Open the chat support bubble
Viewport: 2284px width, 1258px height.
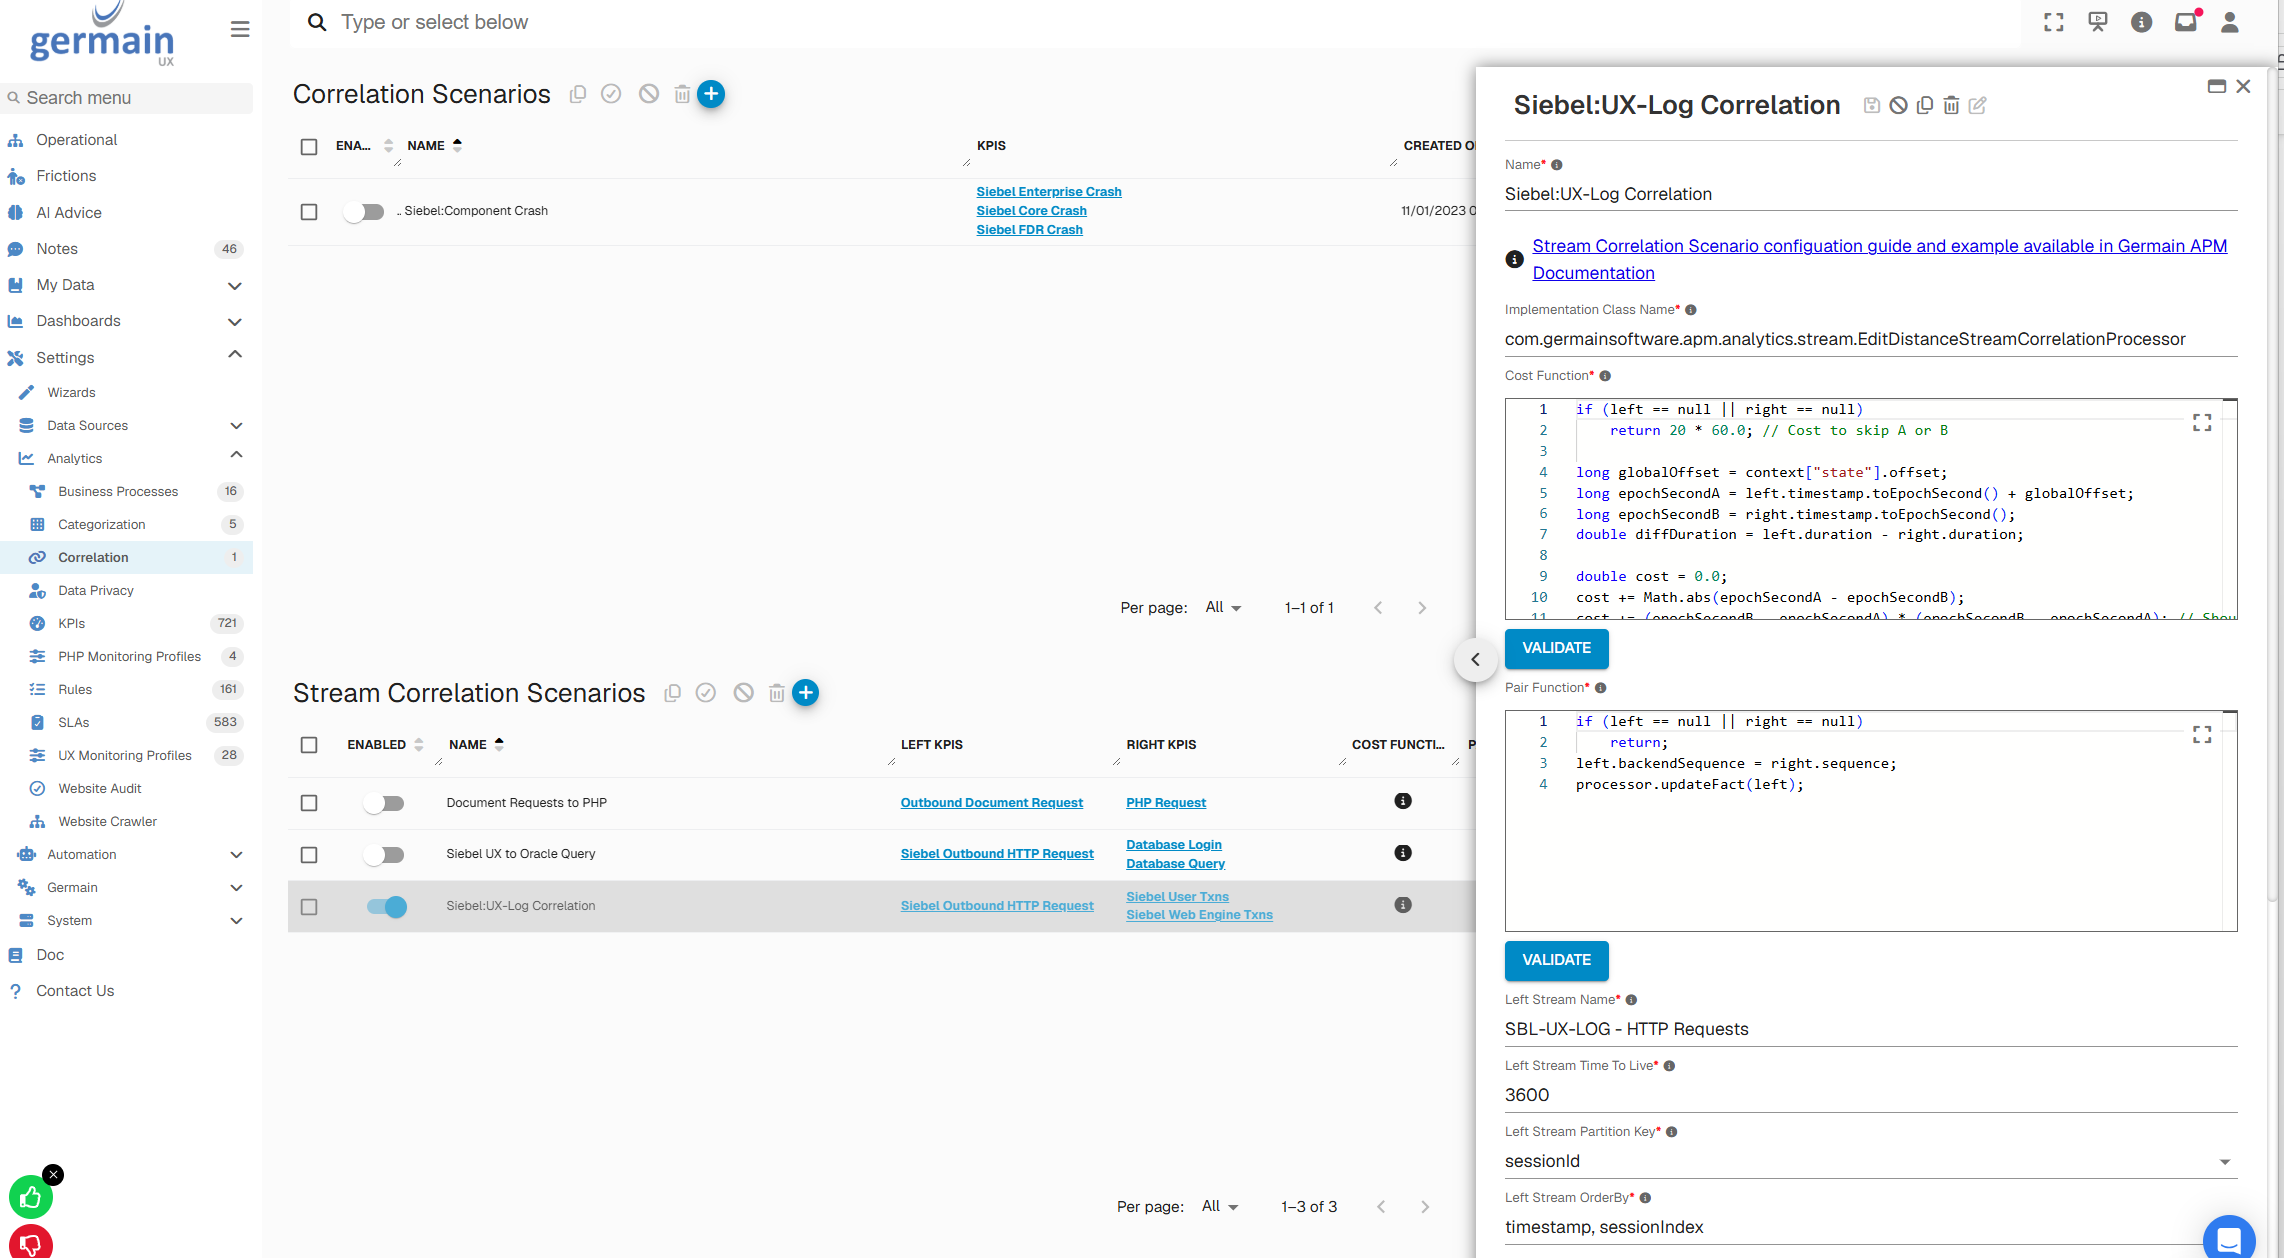tap(2229, 1240)
